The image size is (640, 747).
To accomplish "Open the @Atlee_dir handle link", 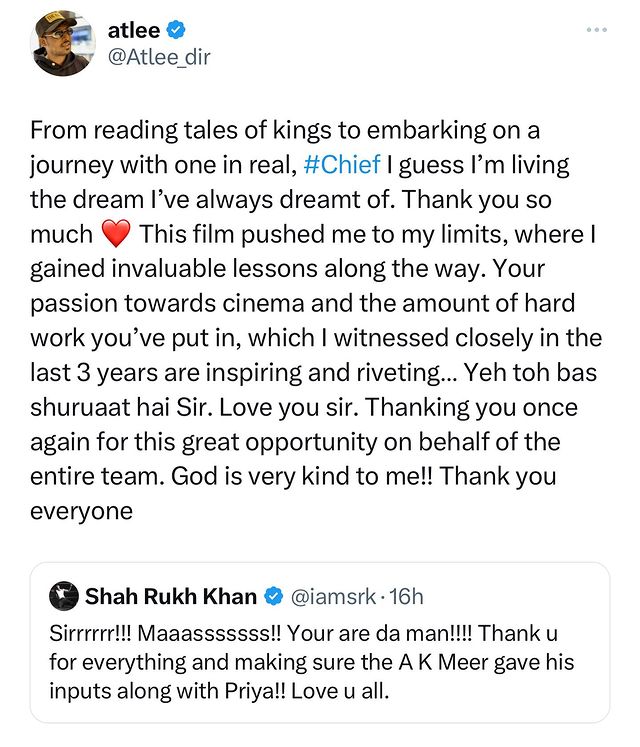I will (x=158, y=57).
